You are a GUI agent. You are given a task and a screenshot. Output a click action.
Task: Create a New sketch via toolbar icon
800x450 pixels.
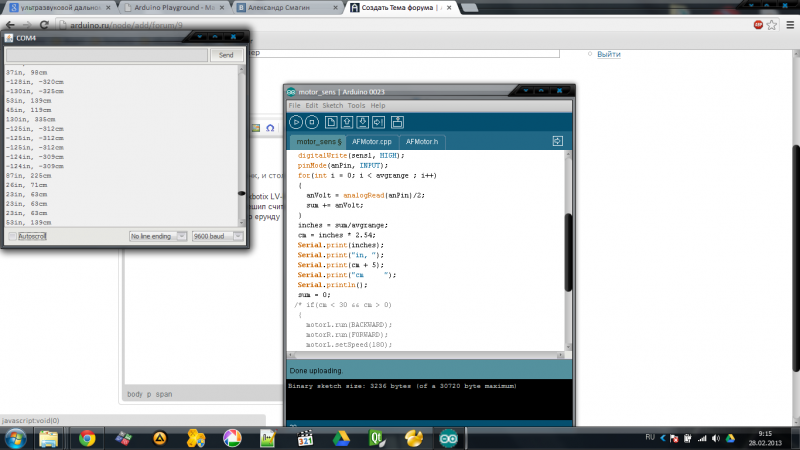pos(331,122)
